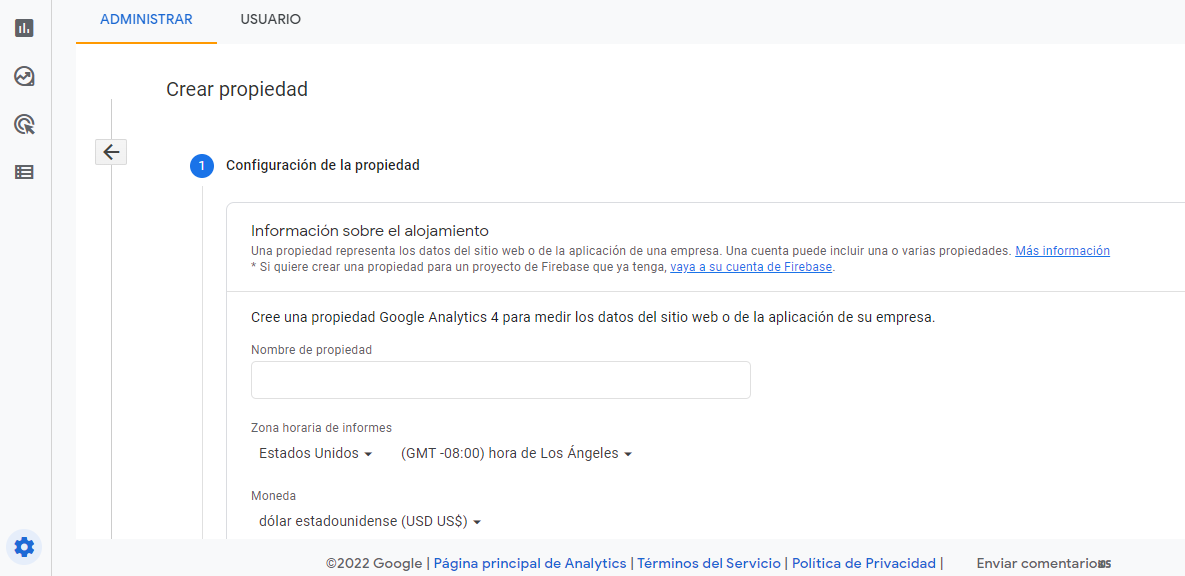Open the vaya a su cuenta de Firebase link
The width and height of the screenshot is (1185, 576).
click(x=751, y=267)
